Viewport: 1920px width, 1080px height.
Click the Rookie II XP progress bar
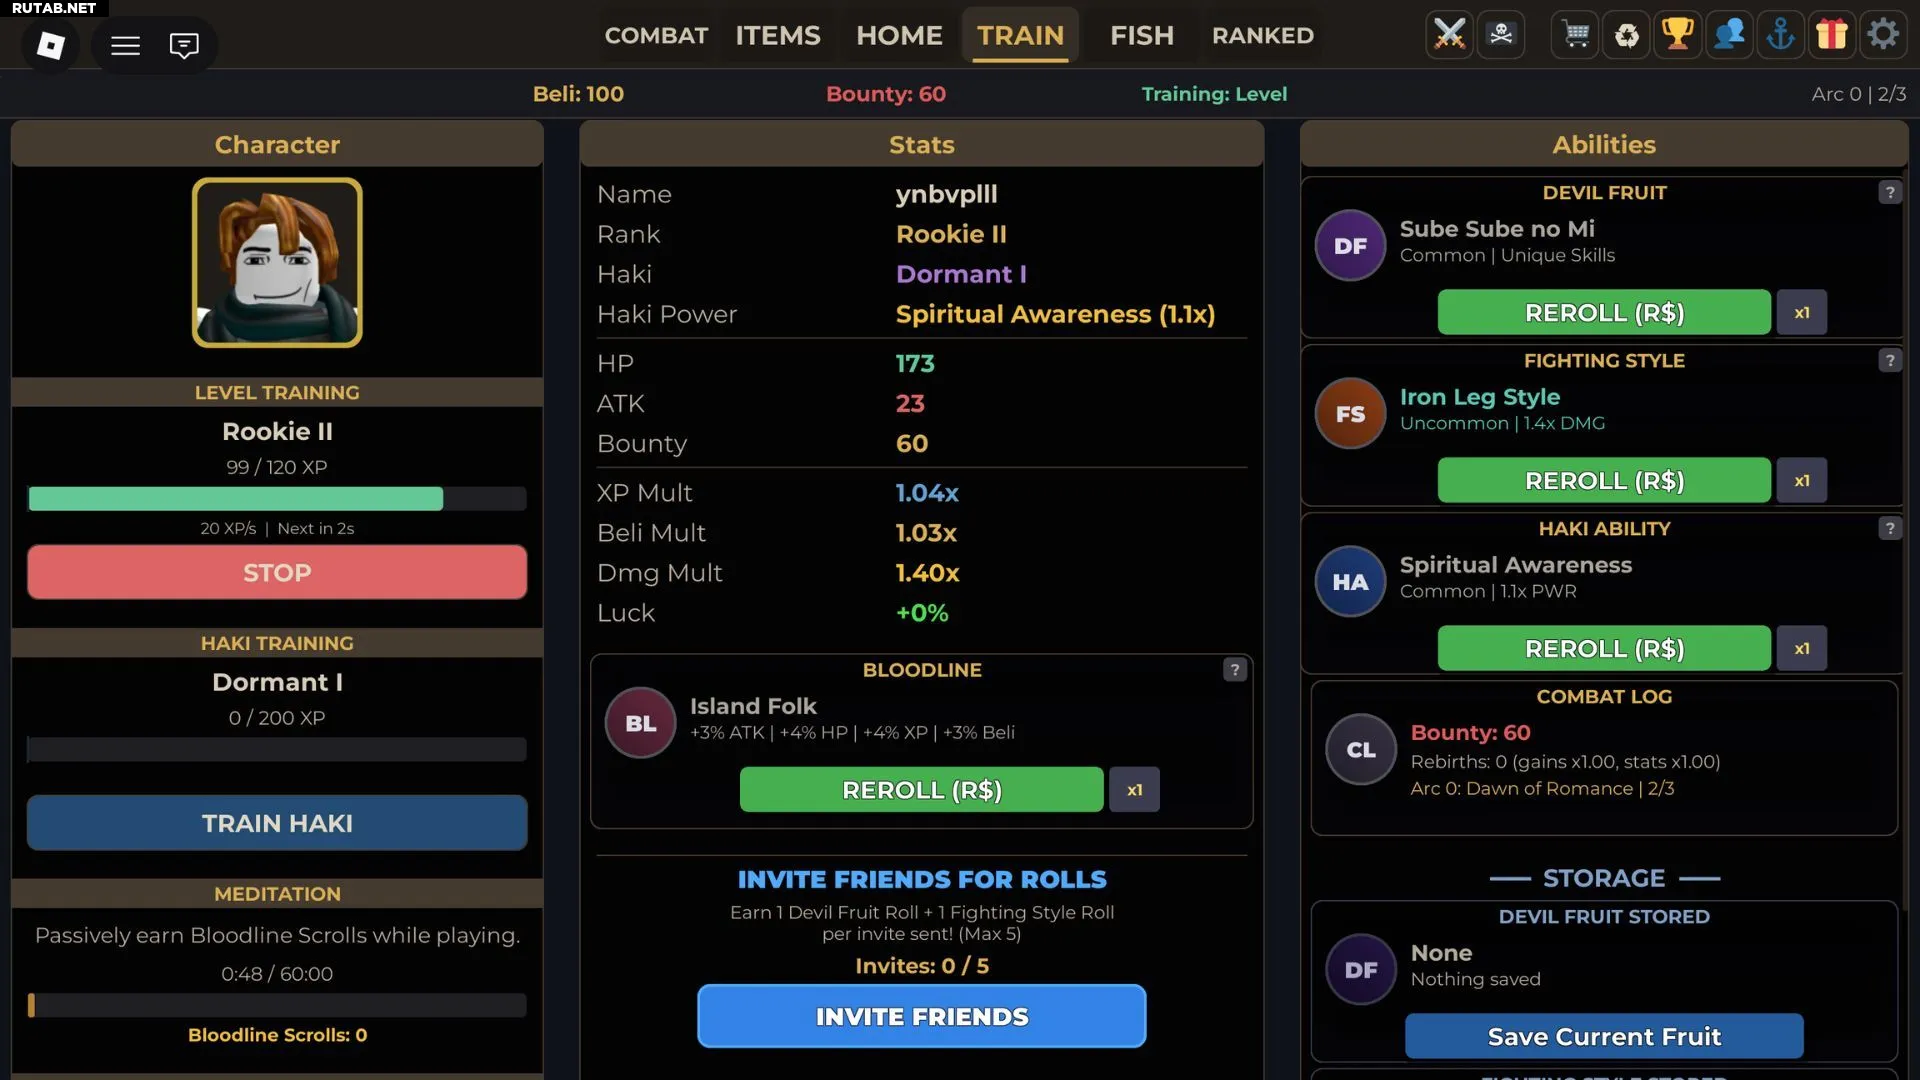[x=277, y=499]
